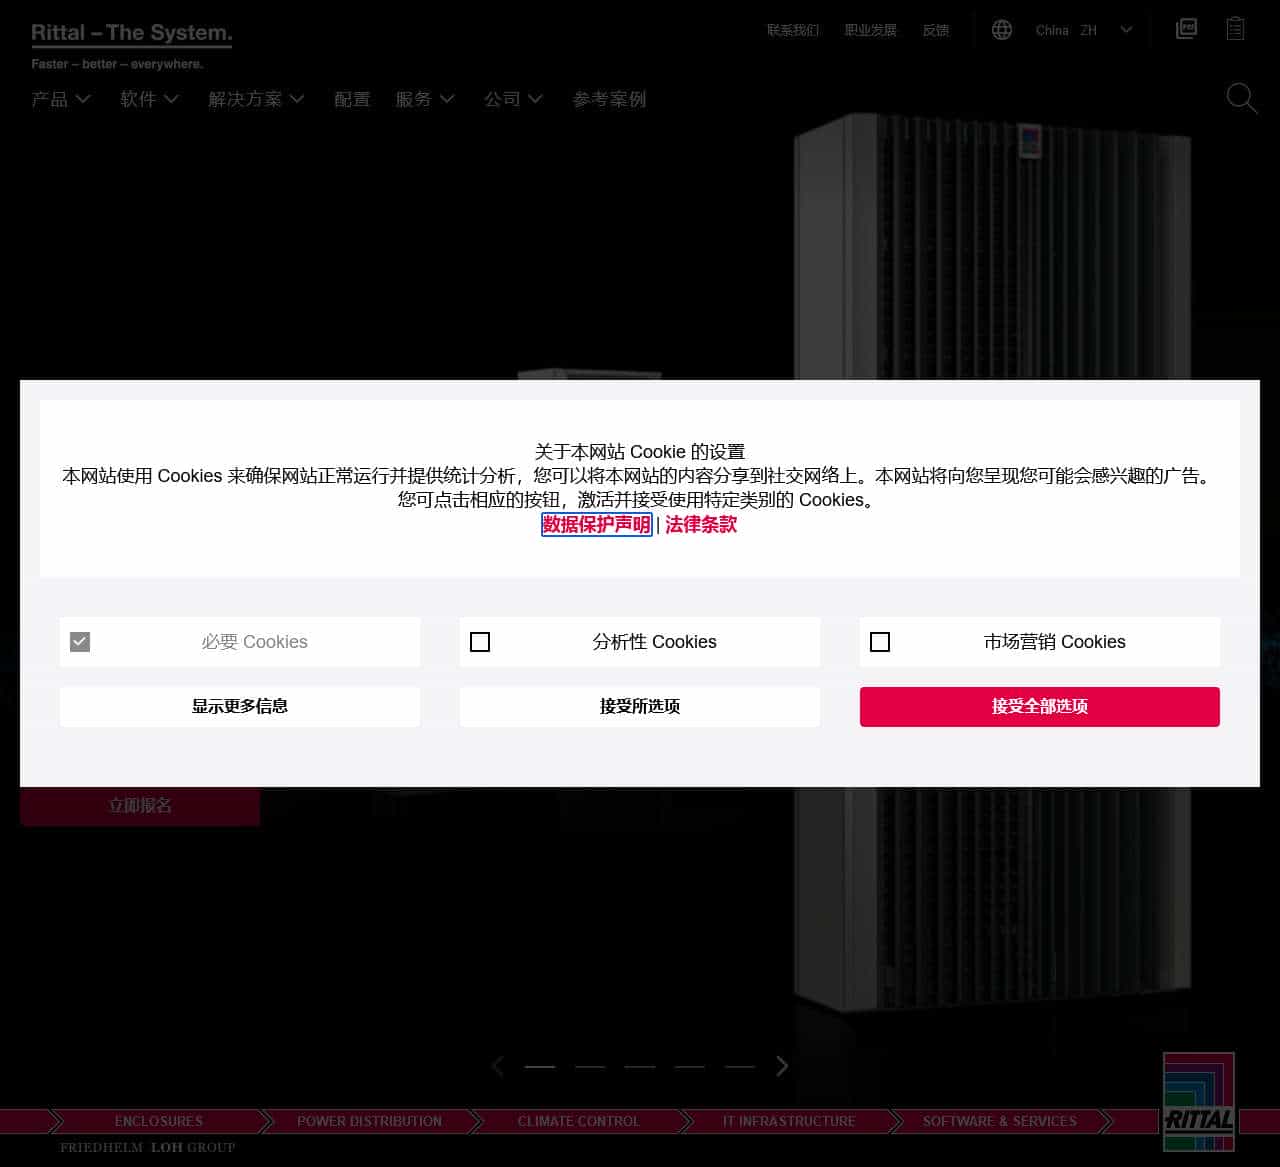Open the clipboard notepad icon in header
The width and height of the screenshot is (1280, 1167).
[1236, 29]
